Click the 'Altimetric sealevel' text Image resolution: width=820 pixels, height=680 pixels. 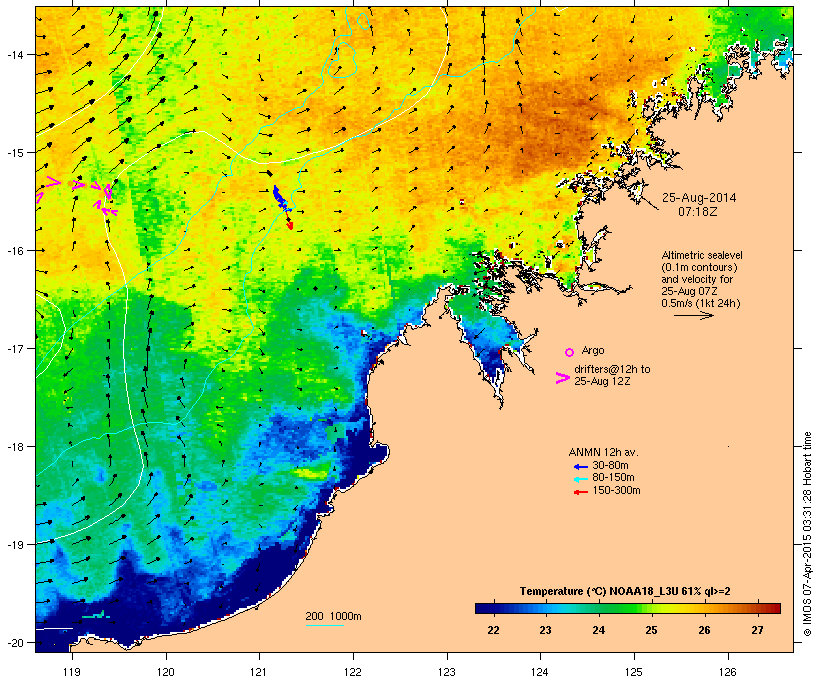tap(702, 255)
